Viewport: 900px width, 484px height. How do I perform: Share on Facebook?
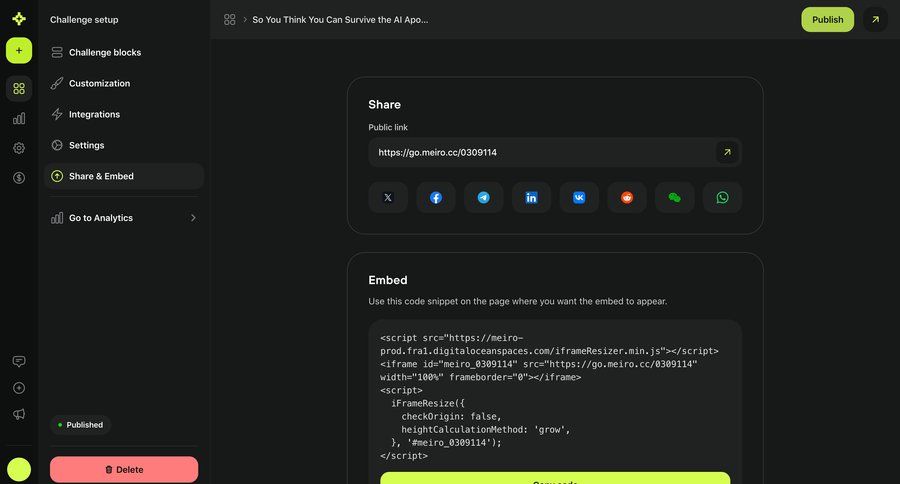436,198
